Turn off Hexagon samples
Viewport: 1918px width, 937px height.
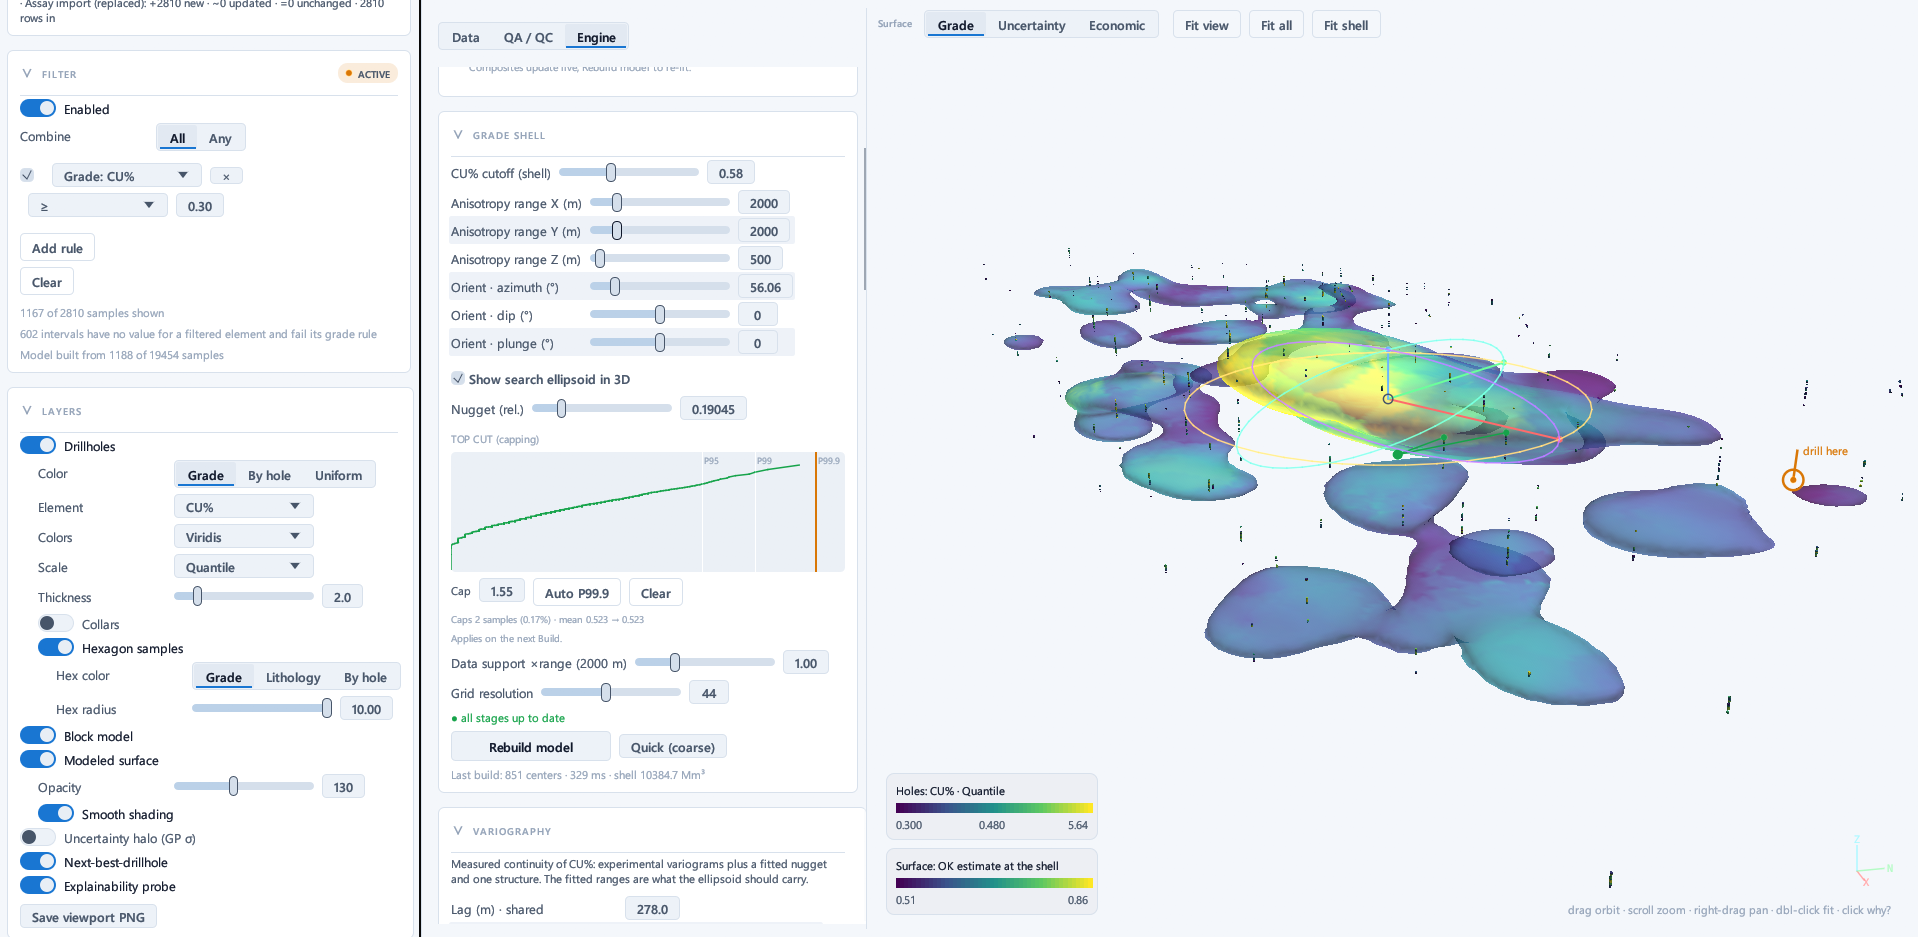pyautogui.click(x=56, y=647)
